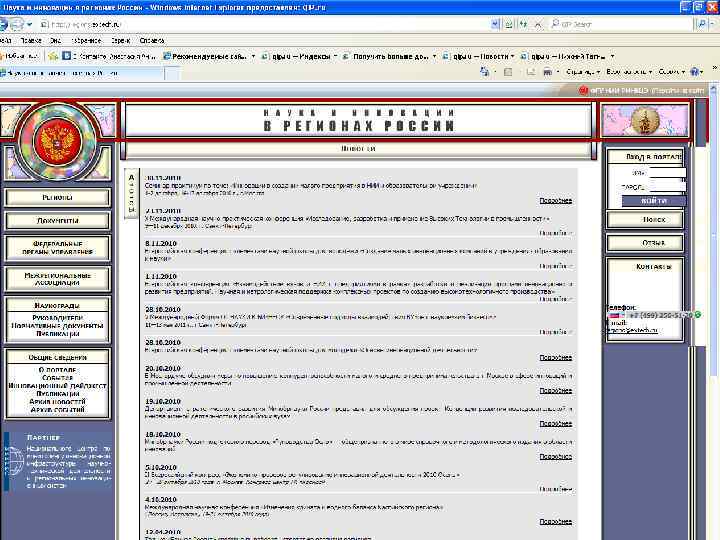Open the В Контакте favorites bar link

coord(109,56)
